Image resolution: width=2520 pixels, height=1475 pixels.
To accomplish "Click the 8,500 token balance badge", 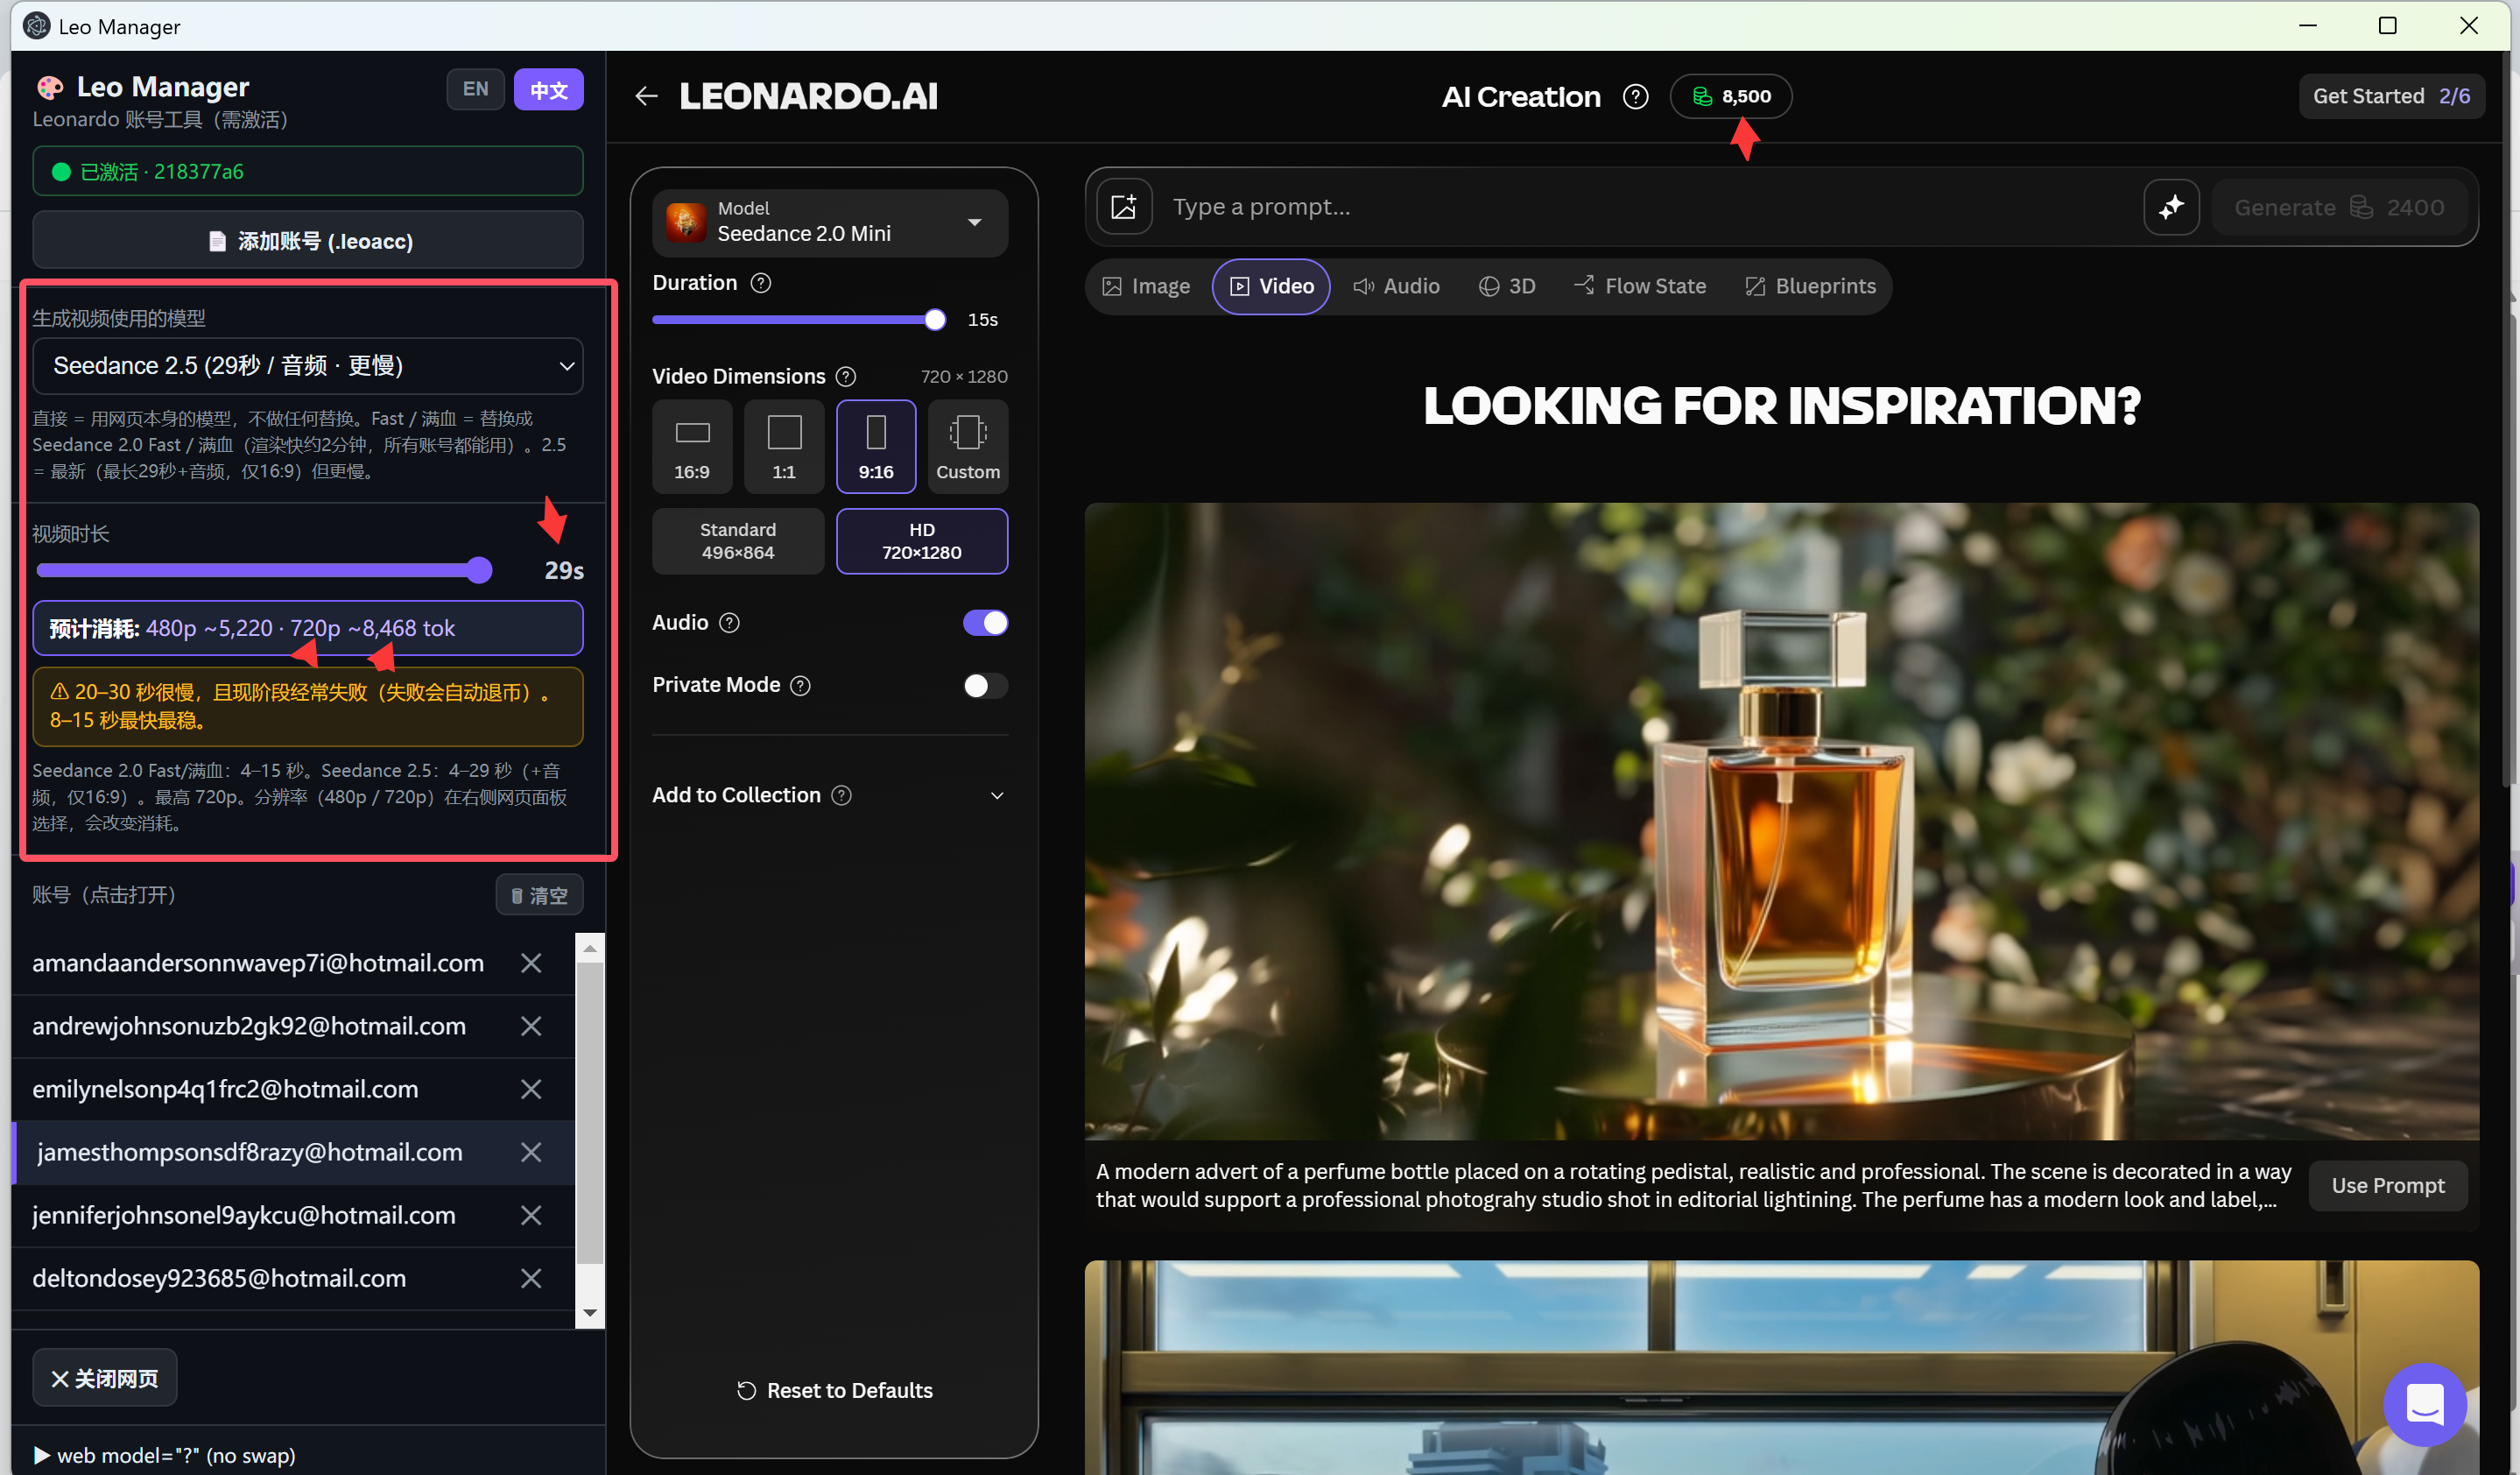I will click(x=1730, y=96).
